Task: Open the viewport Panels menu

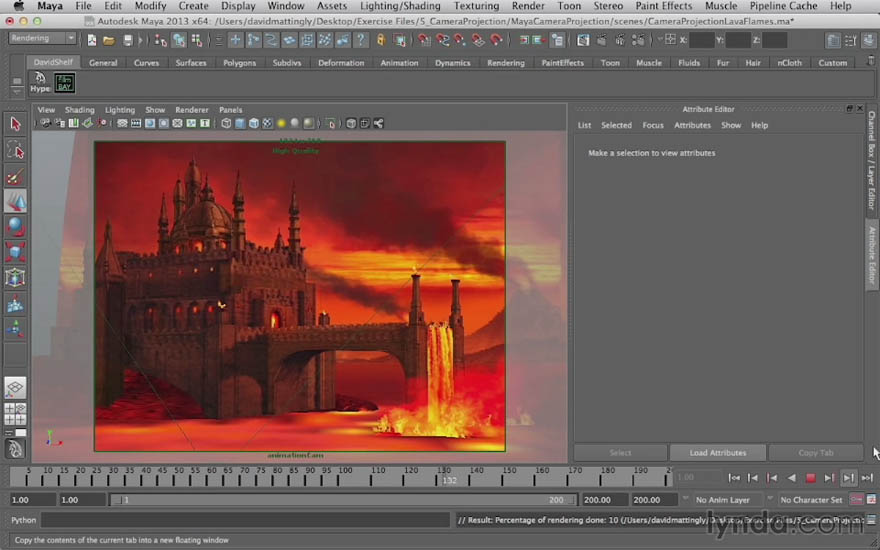Action: click(x=231, y=110)
